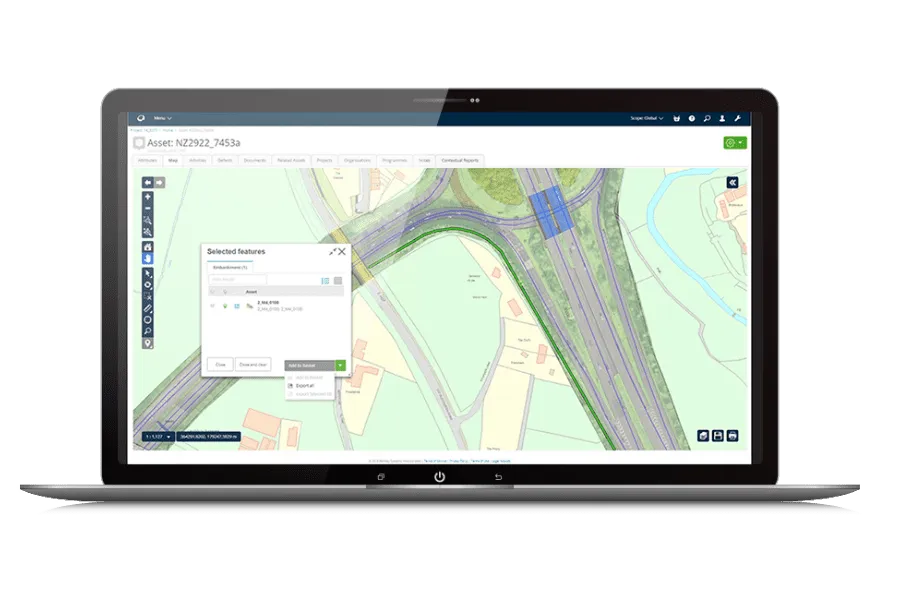Click the print map icon
Viewport: 900px width, 600px height.
pos(732,436)
